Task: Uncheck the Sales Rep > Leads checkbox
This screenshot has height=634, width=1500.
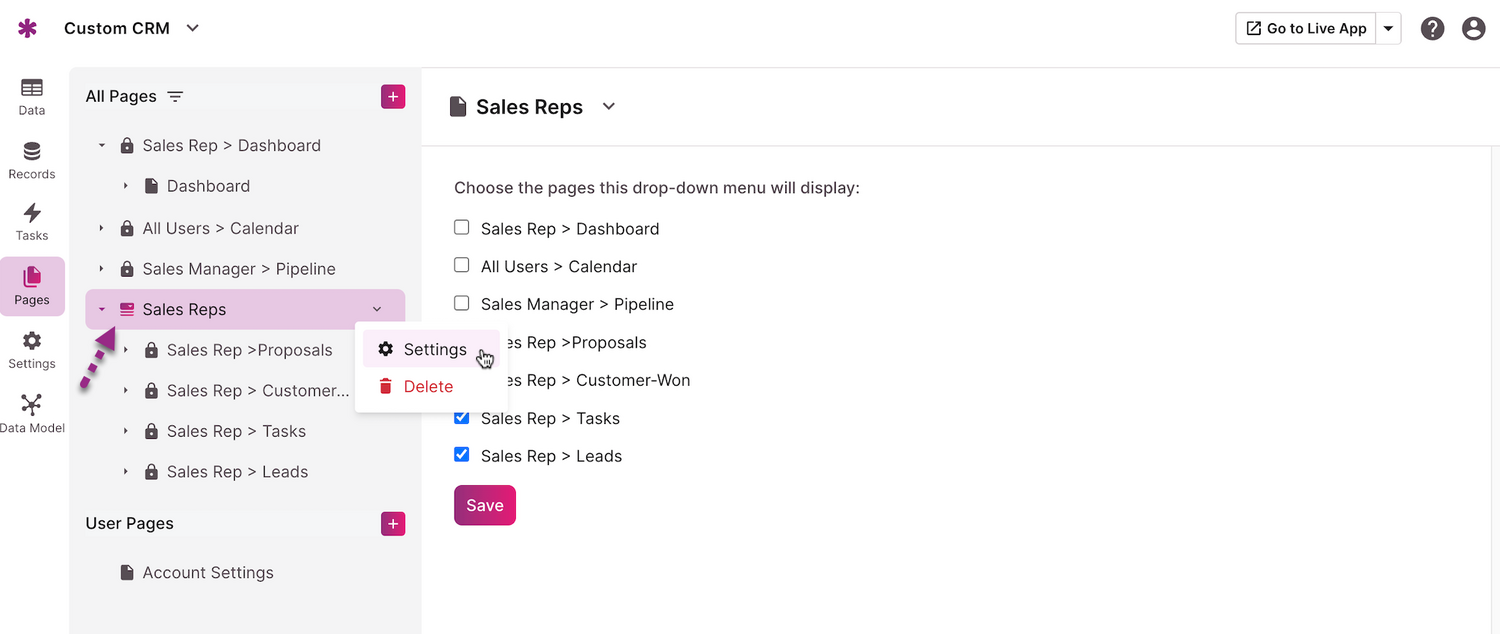Action: (462, 455)
